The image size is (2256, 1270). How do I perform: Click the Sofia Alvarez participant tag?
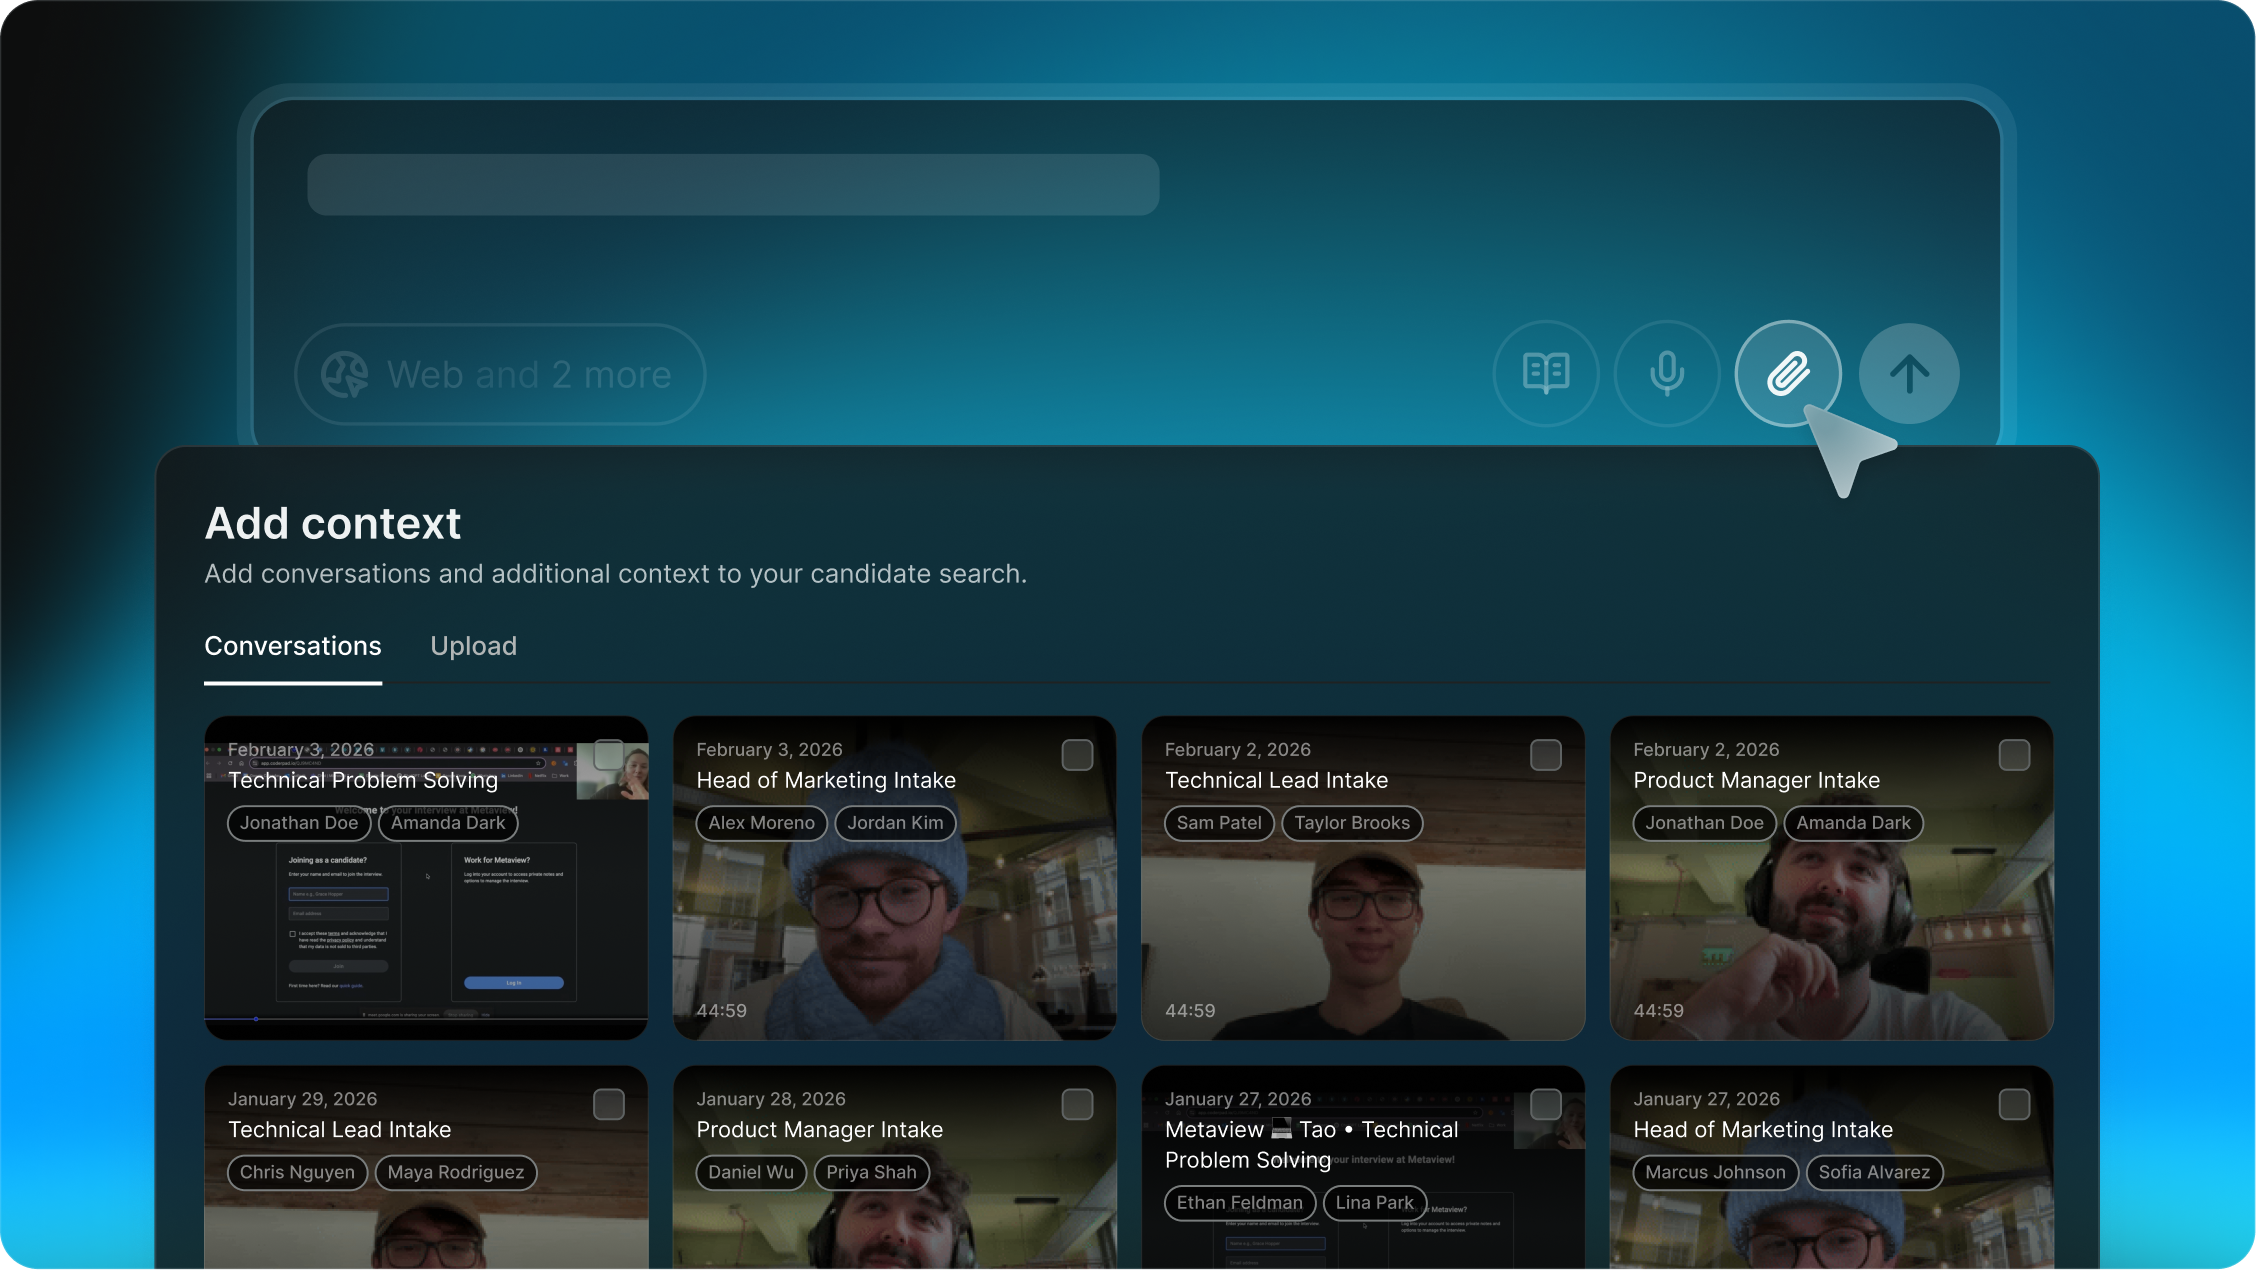1873,1172
